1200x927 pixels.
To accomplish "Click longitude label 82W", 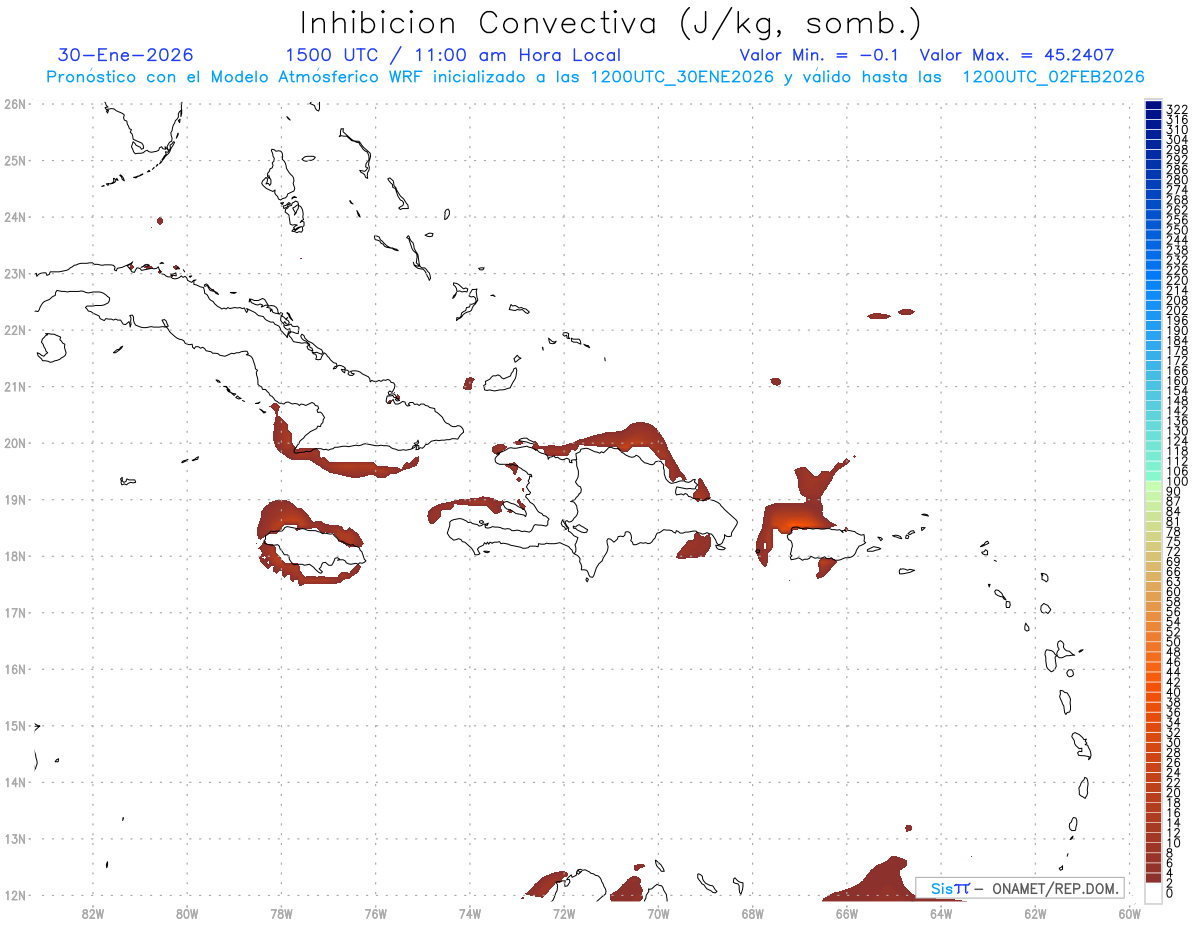I will (93, 913).
